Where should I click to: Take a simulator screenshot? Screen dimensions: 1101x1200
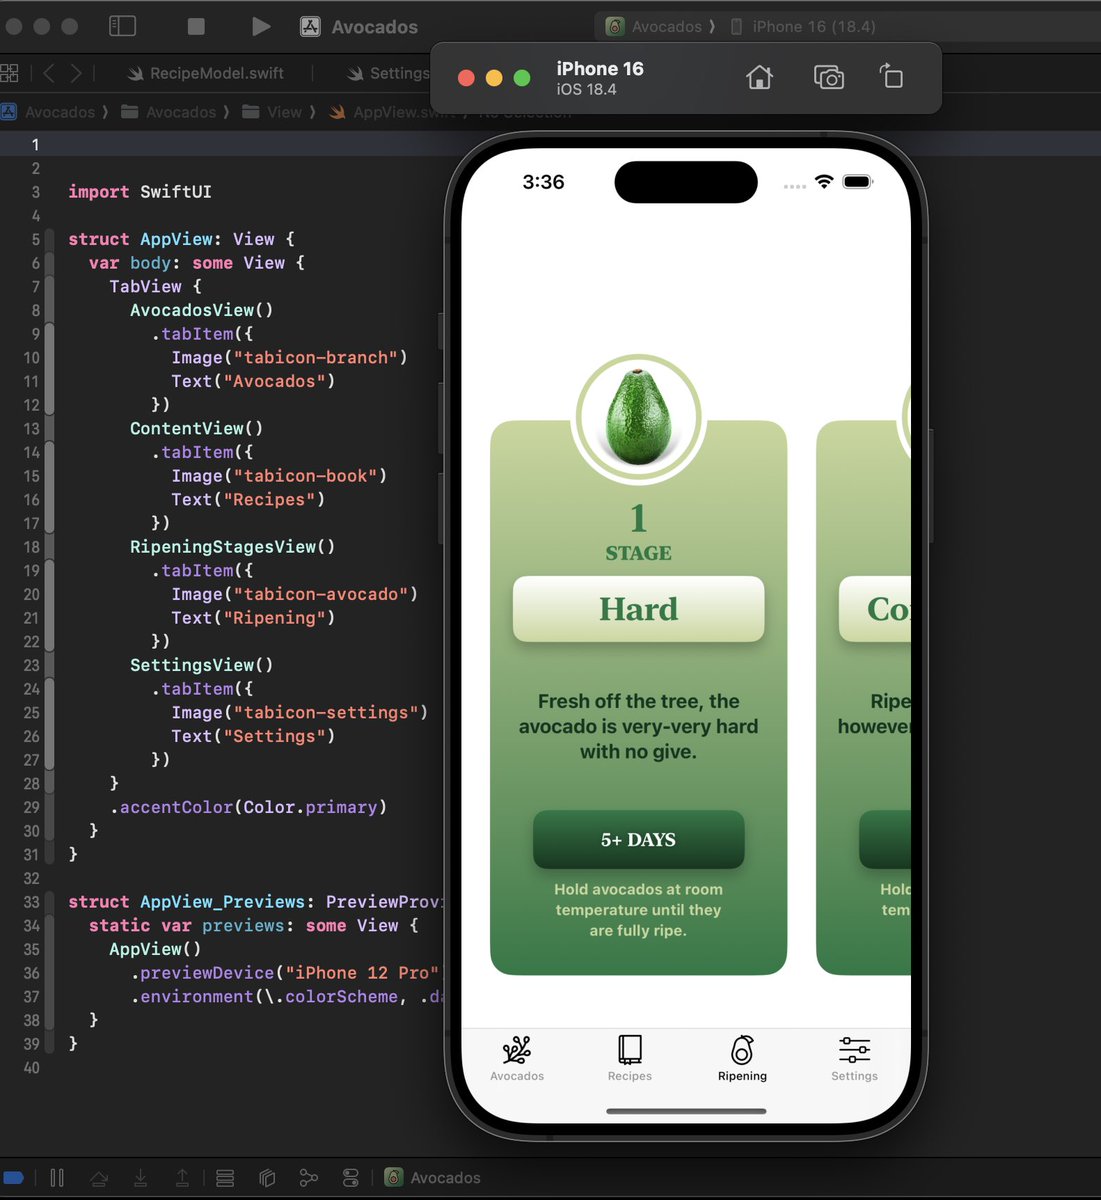pos(829,77)
